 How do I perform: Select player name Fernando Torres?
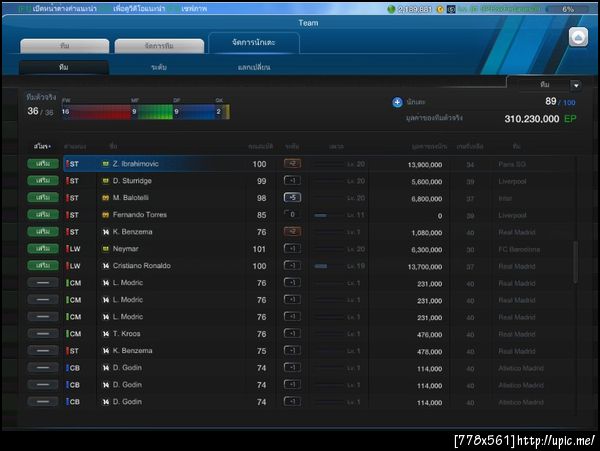[140, 215]
